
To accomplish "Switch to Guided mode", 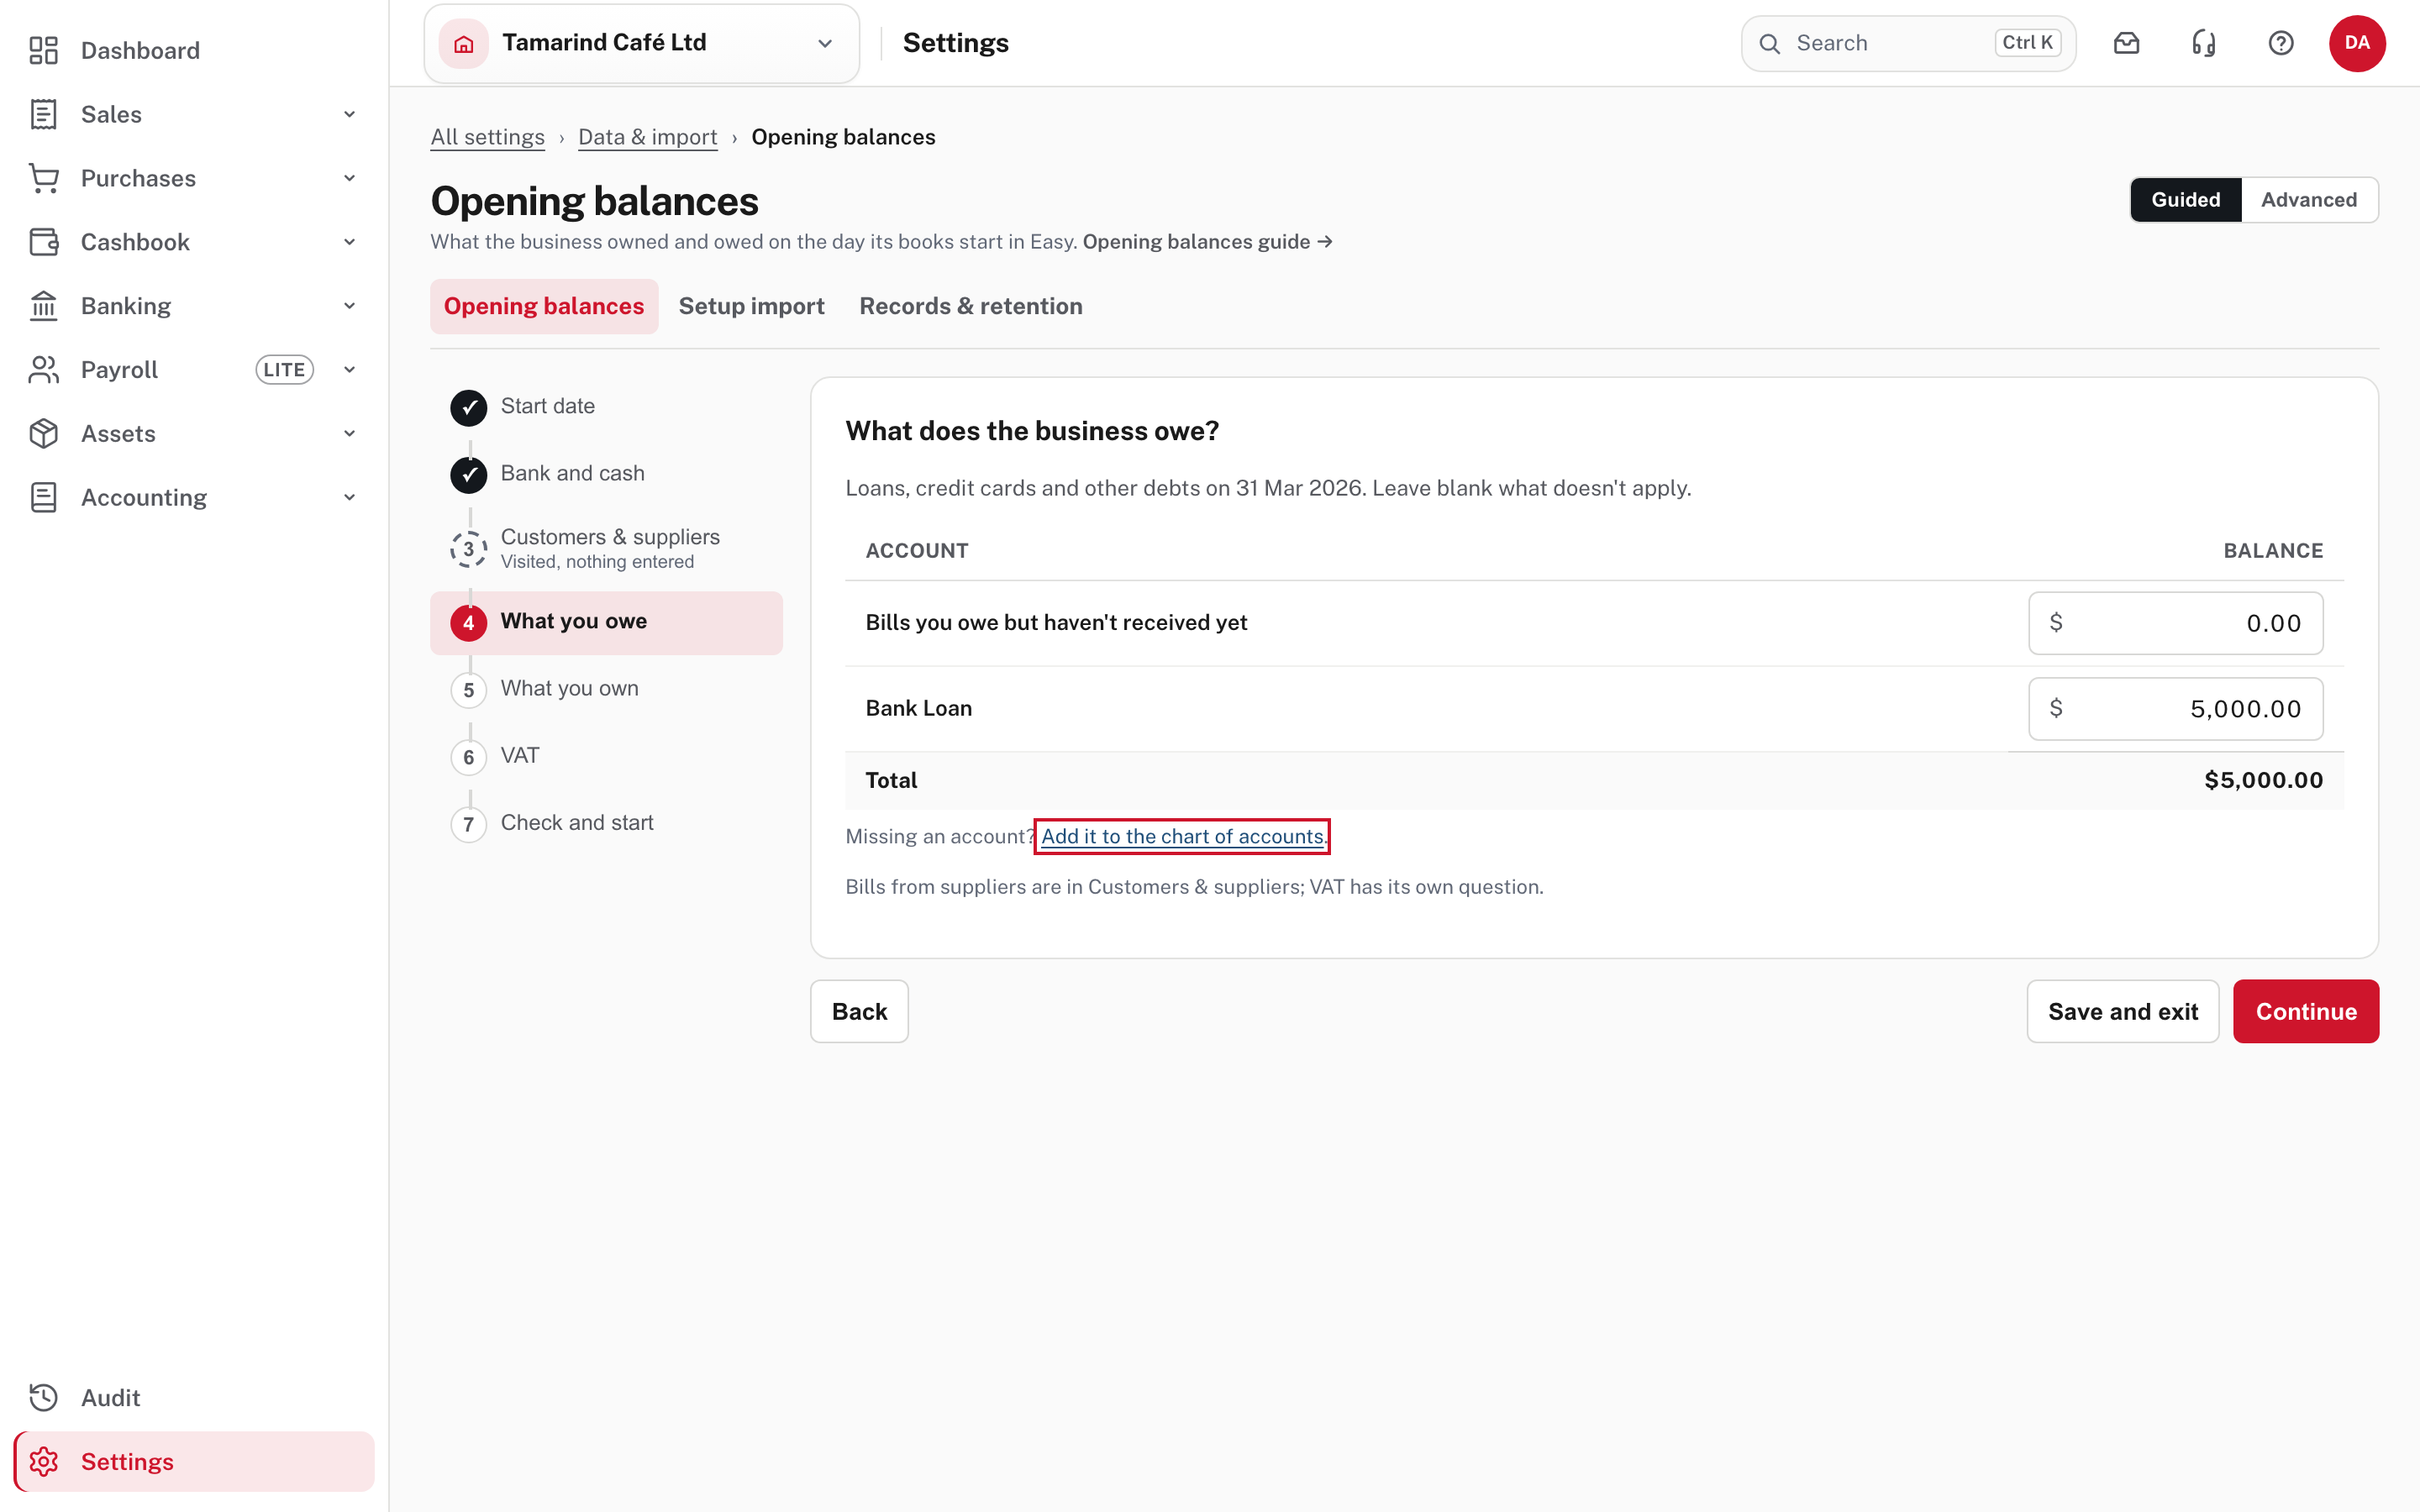I will pos(2186,200).
